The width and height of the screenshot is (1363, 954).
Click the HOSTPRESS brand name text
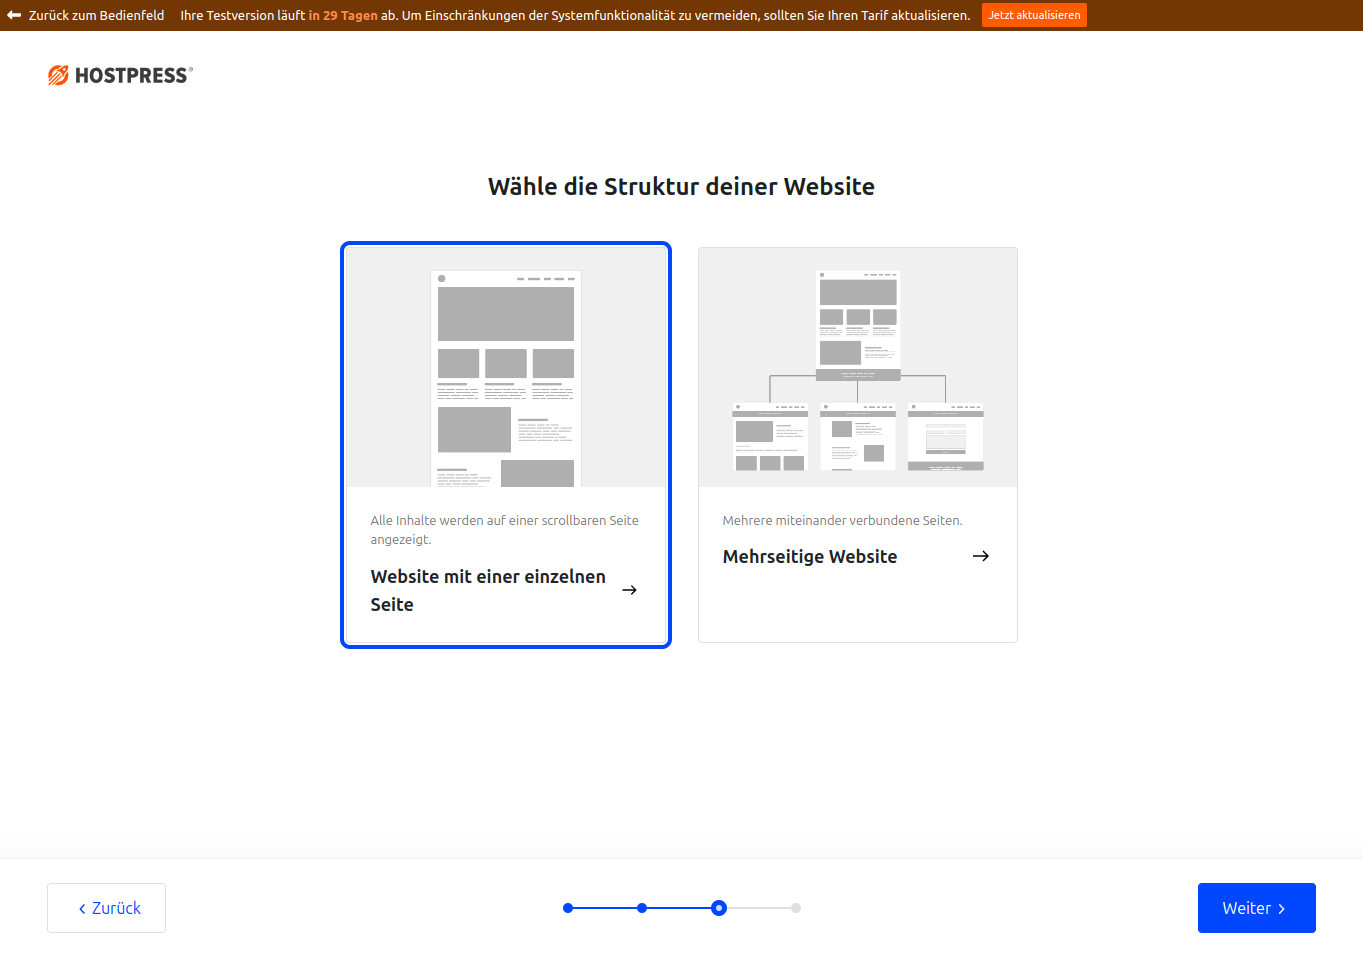(x=131, y=76)
